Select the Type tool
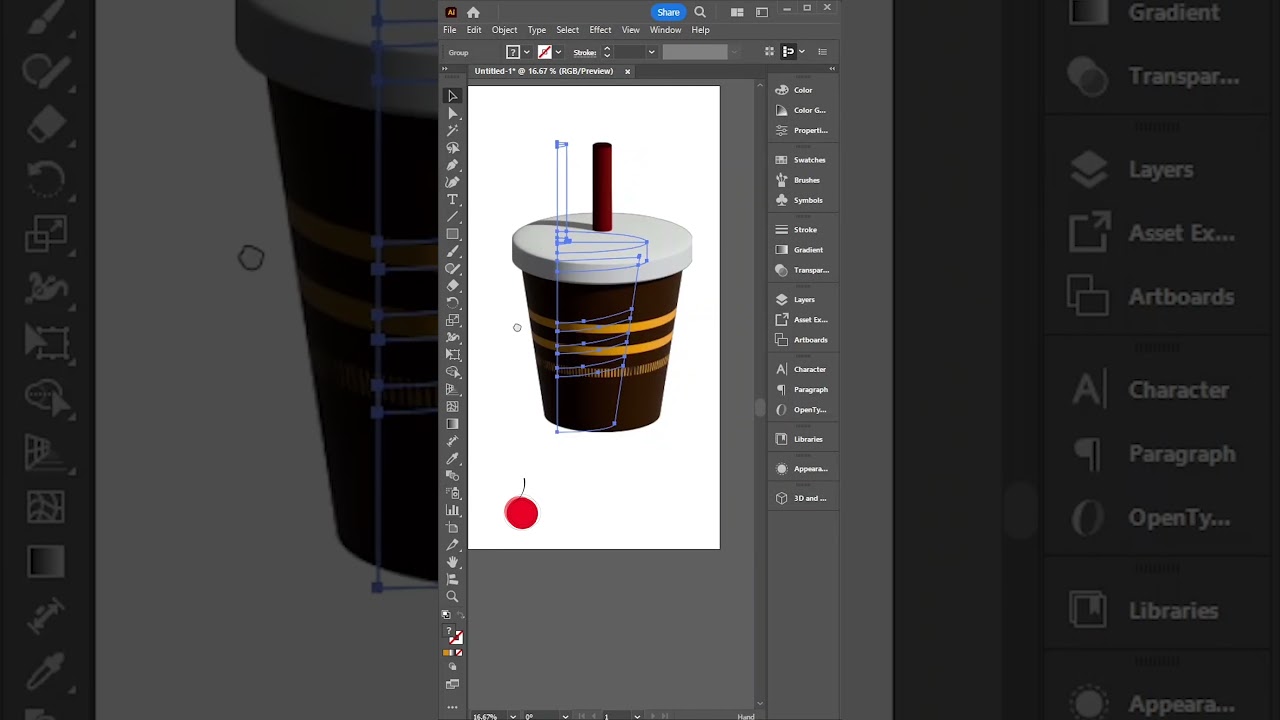The height and width of the screenshot is (720, 1280). pyautogui.click(x=452, y=199)
